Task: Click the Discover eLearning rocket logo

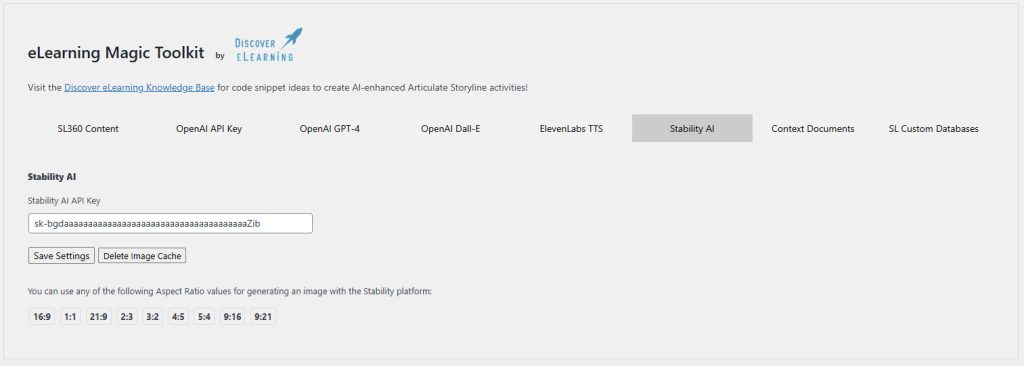Action: (268, 45)
